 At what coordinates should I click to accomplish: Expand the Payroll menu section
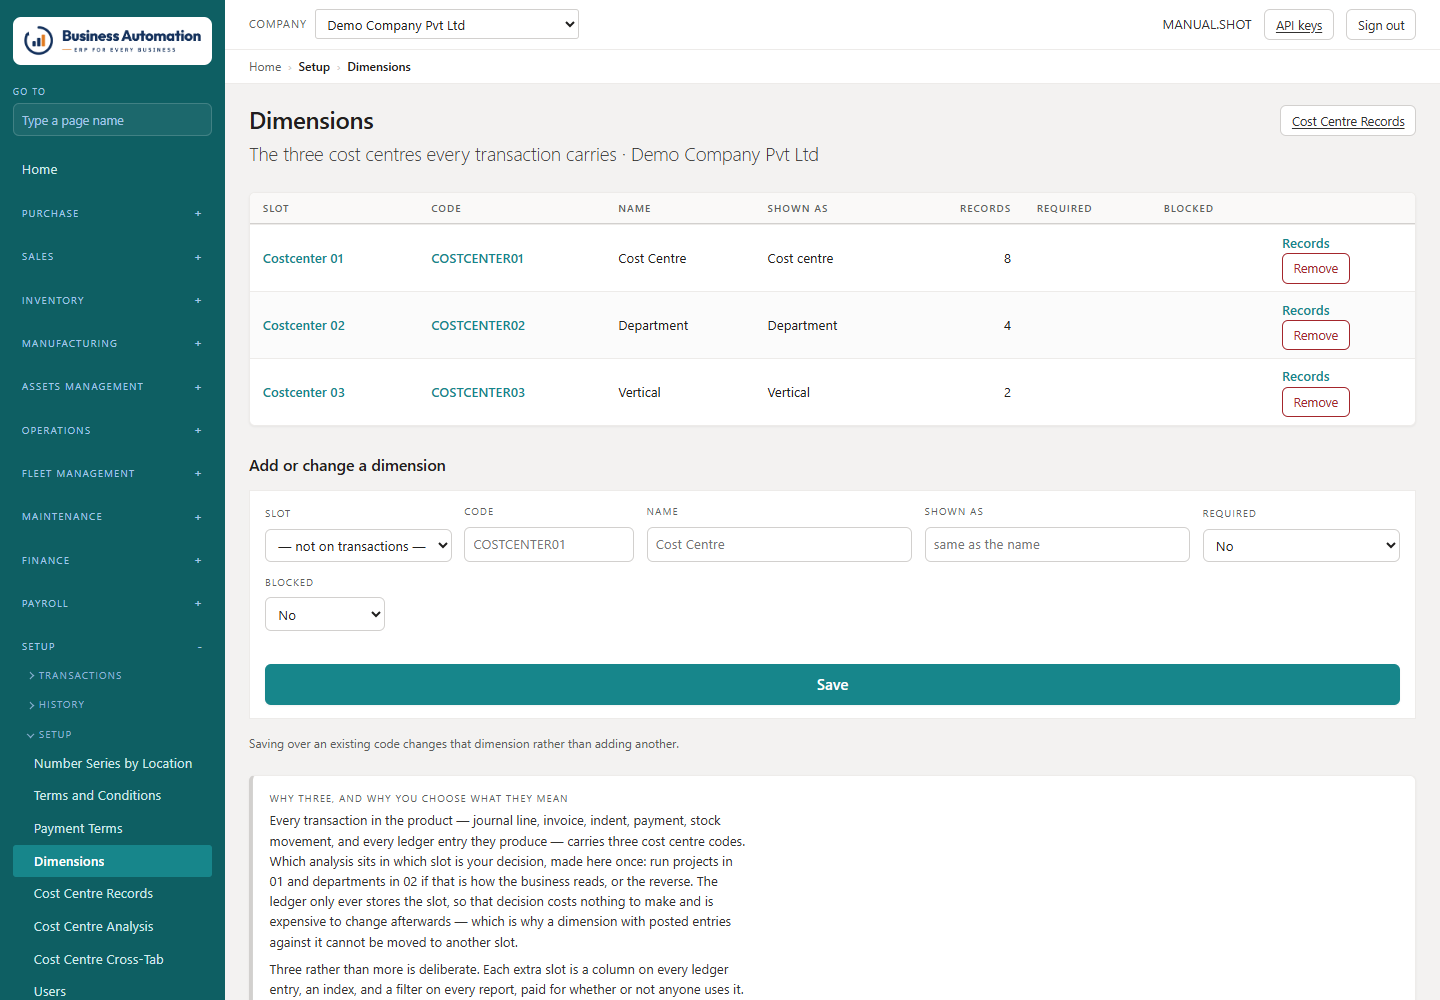tap(112, 604)
